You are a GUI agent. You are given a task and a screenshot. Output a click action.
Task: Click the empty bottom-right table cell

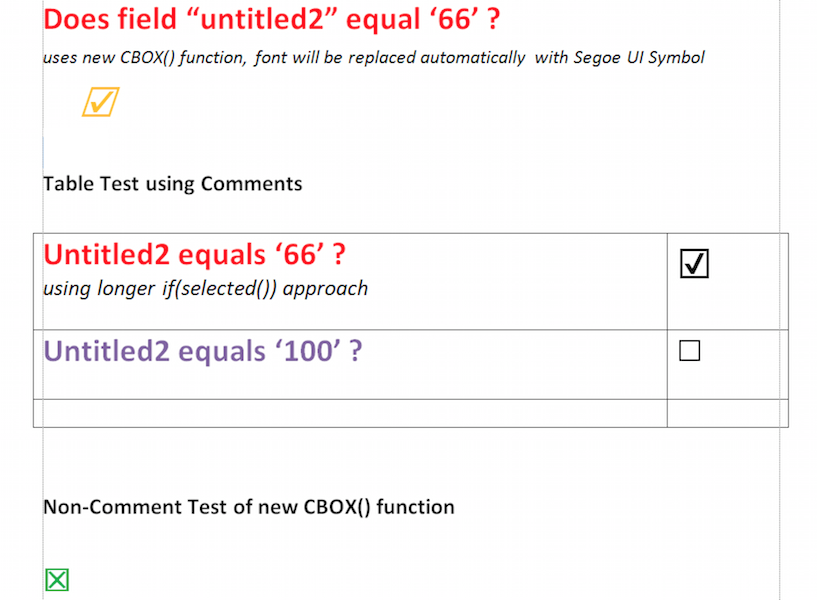tap(727, 414)
